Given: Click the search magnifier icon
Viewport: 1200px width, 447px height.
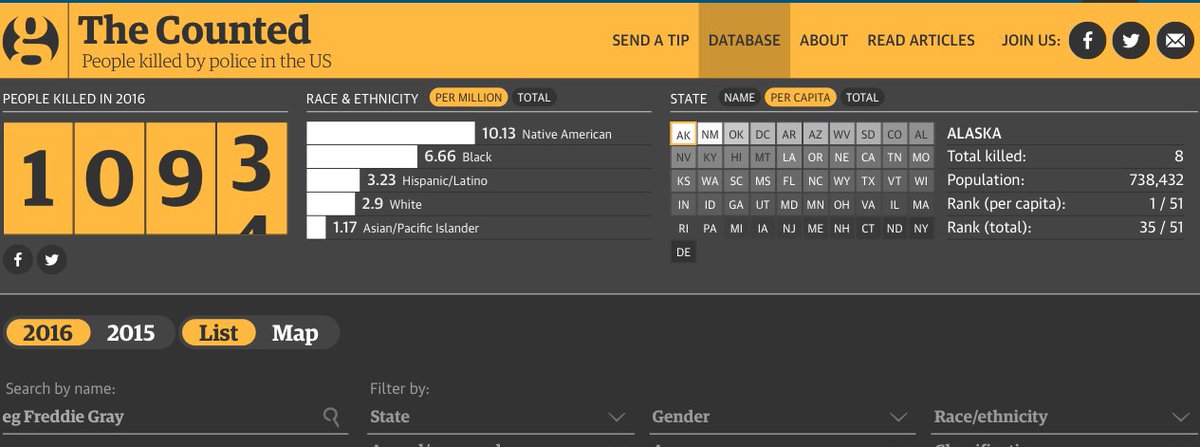Looking at the screenshot, I should [x=330, y=416].
